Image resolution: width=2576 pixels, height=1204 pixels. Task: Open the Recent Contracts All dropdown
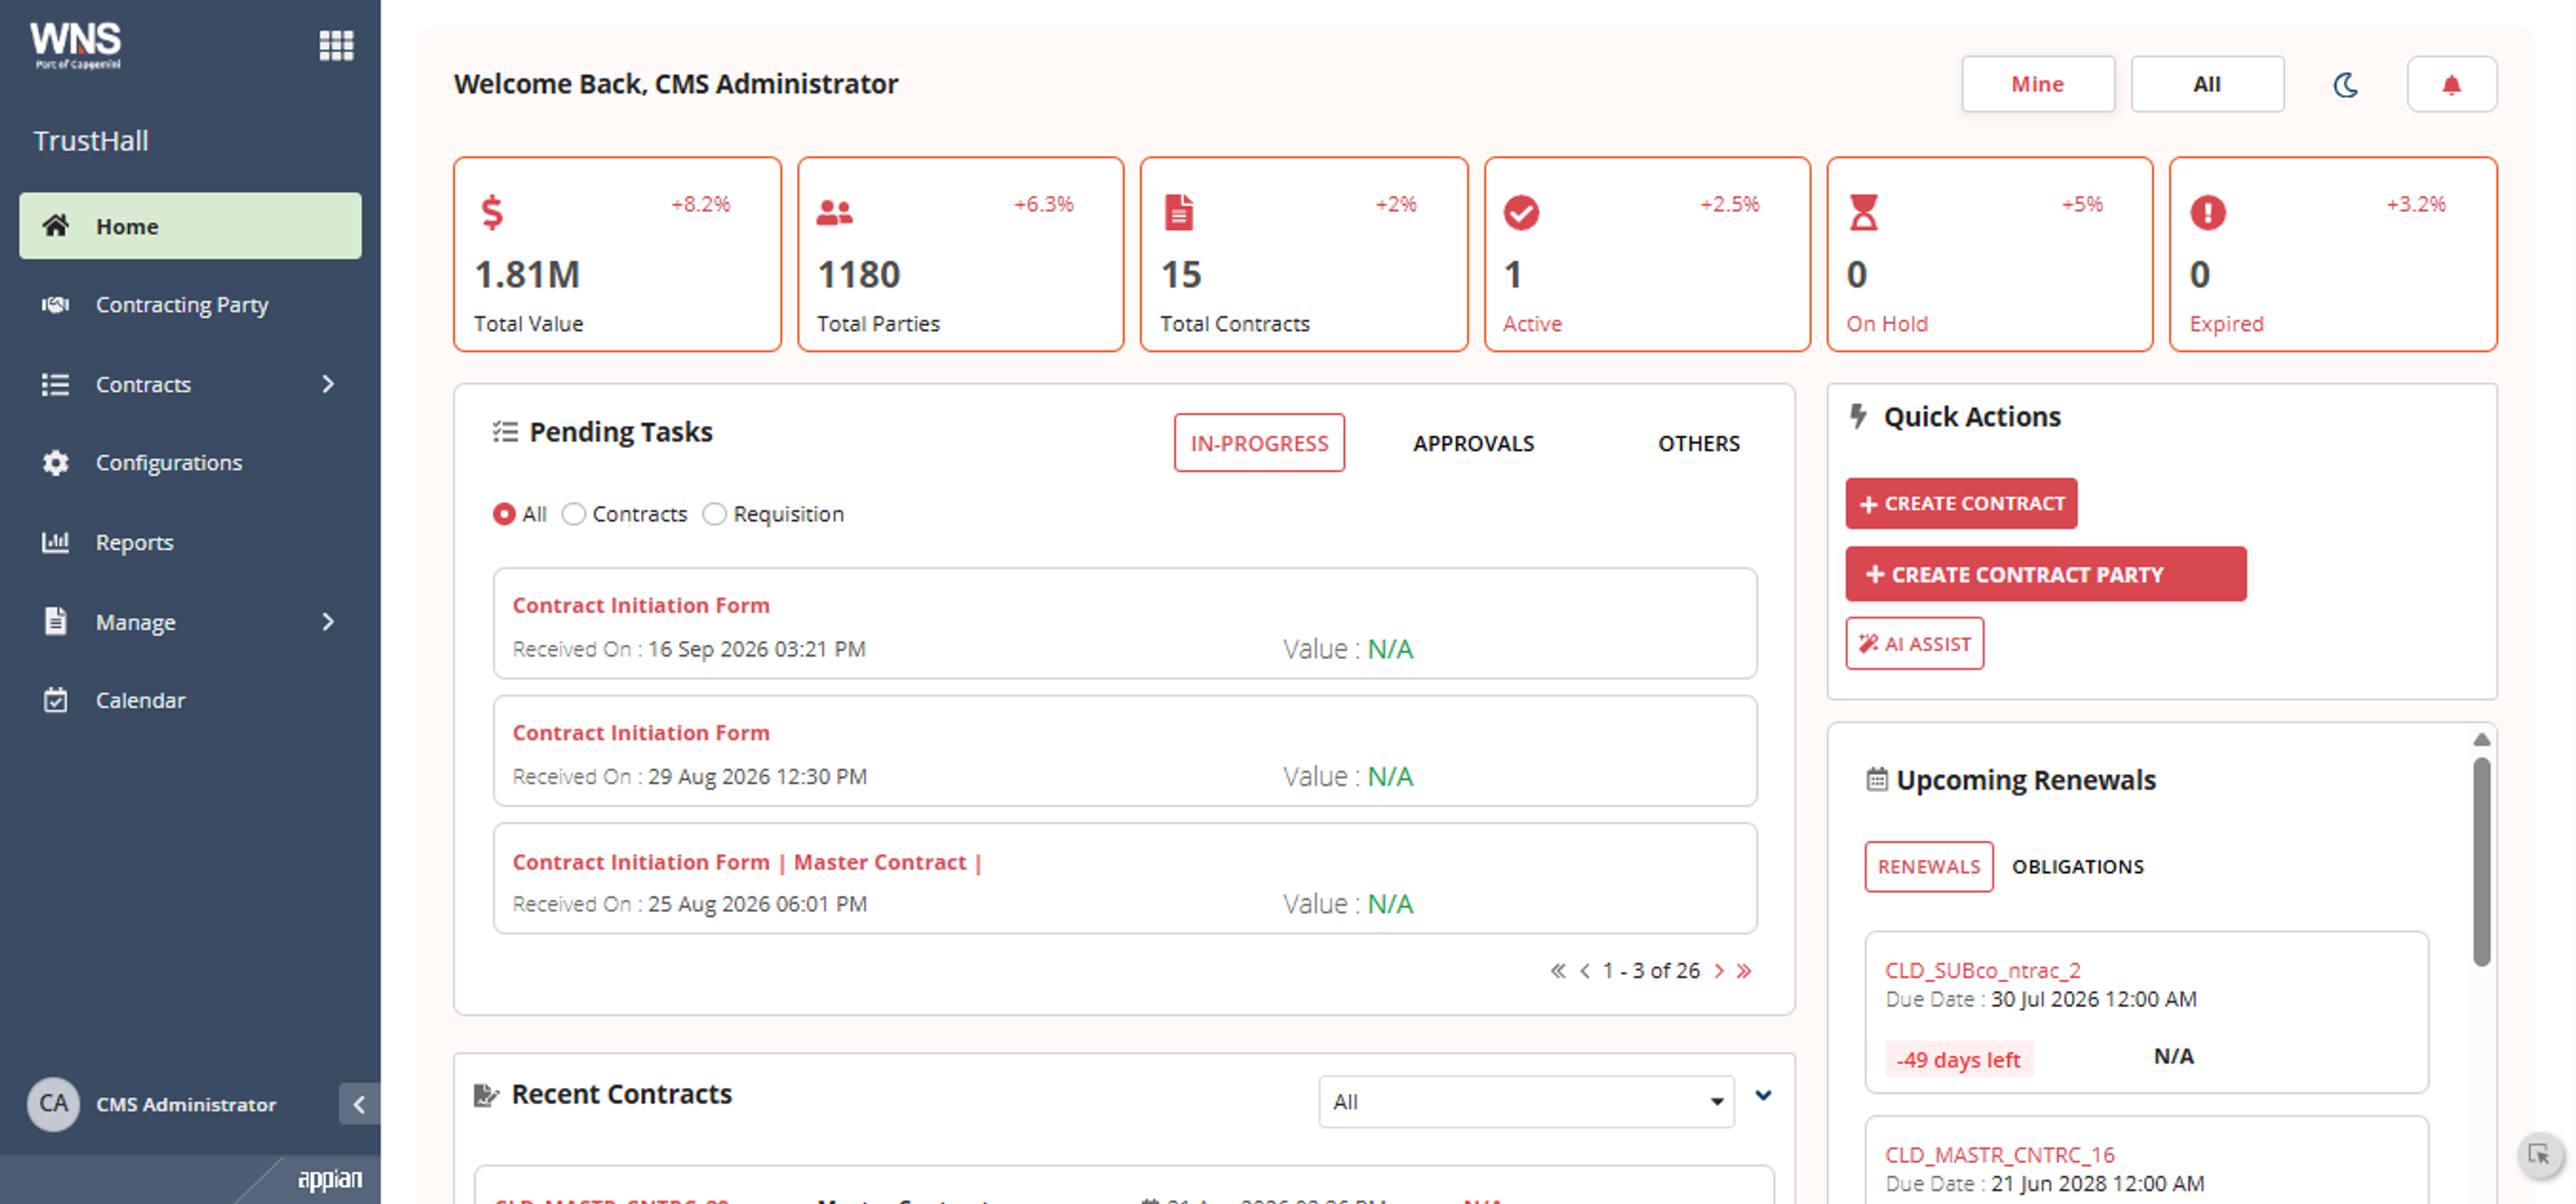coord(1526,1102)
